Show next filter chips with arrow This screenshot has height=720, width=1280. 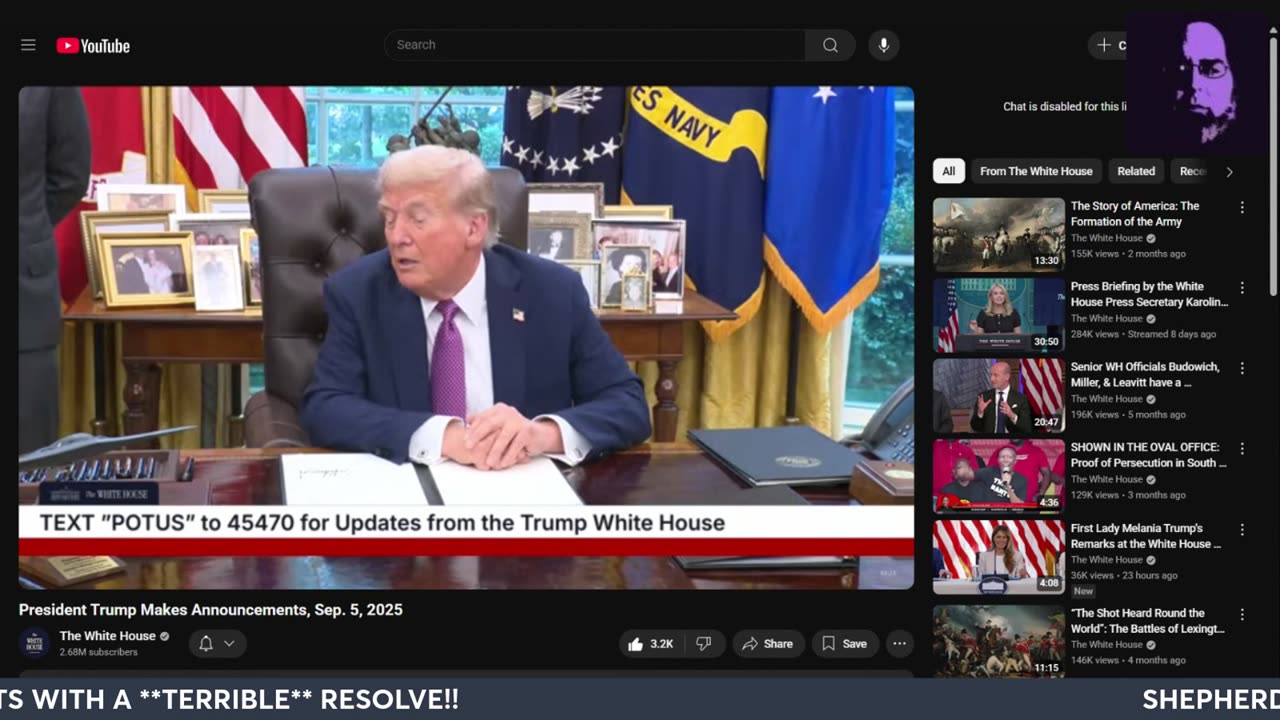1229,172
